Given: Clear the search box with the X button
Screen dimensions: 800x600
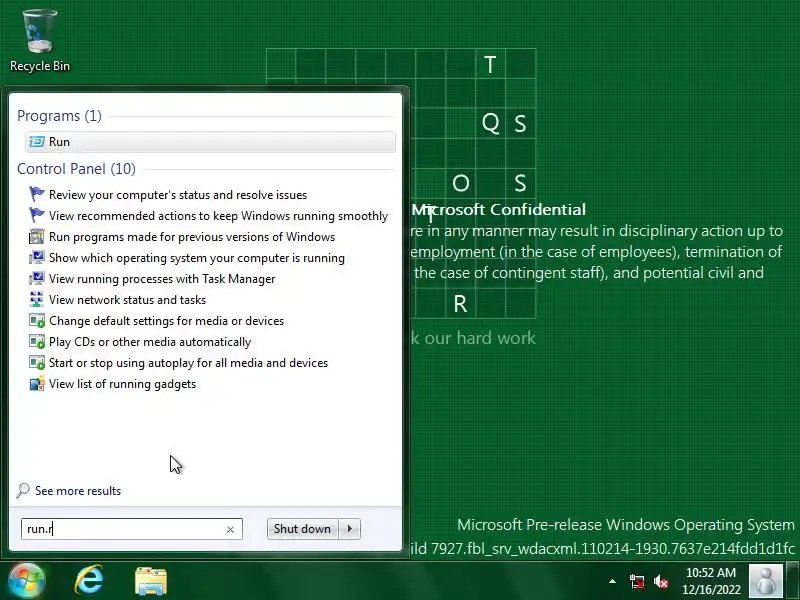Looking at the screenshot, I should tap(230, 530).
